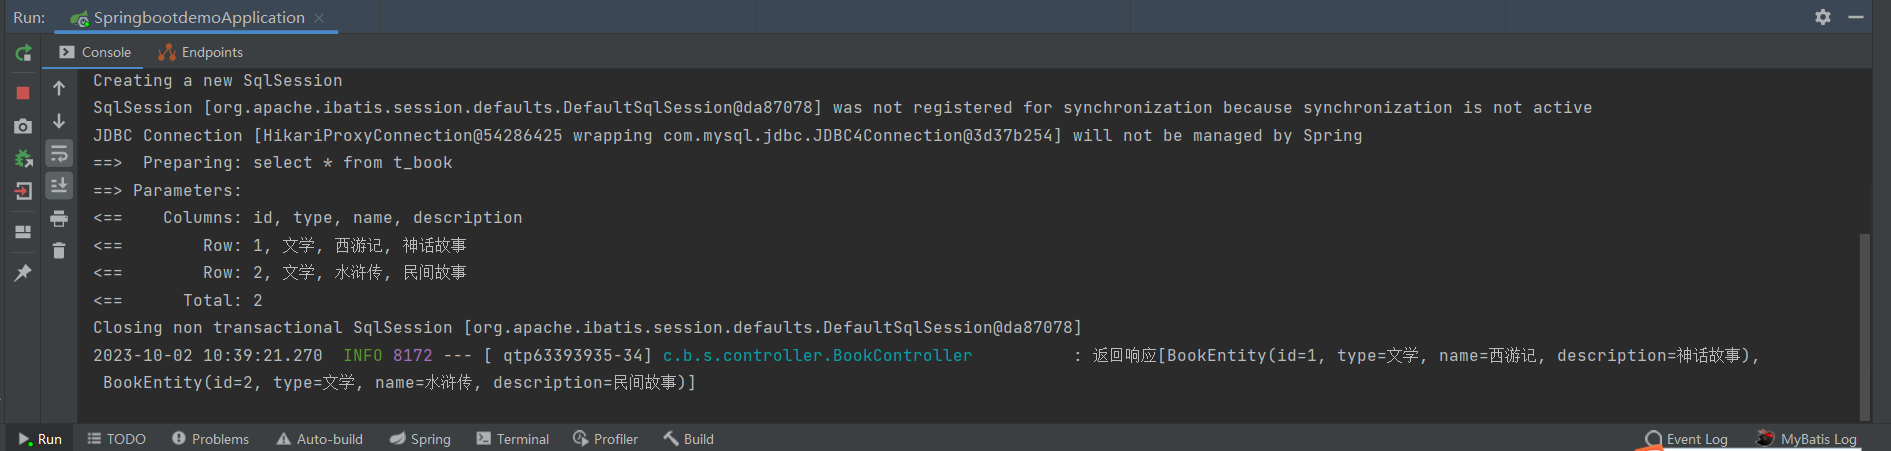Clear all console output with trash icon

59,251
